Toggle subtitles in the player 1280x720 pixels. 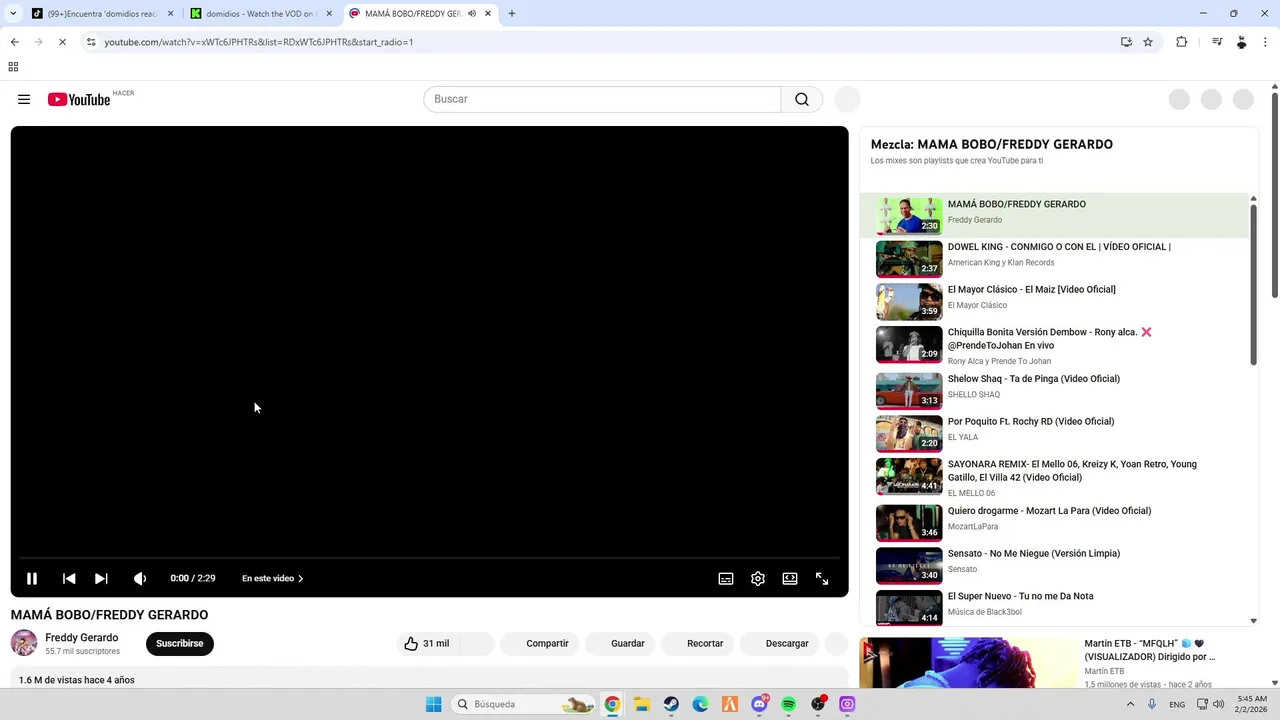pyautogui.click(x=726, y=578)
